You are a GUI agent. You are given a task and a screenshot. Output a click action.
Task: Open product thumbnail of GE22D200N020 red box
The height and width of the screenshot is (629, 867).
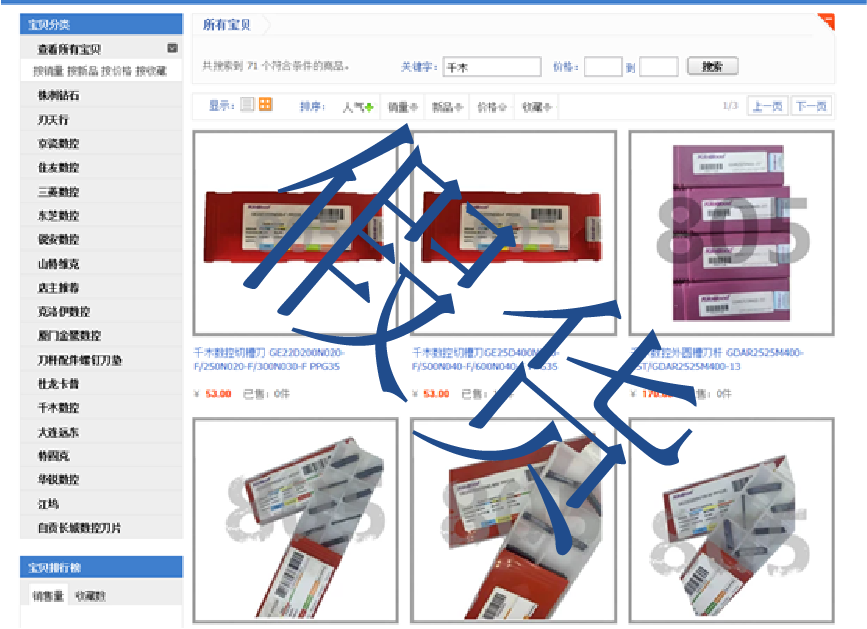point(296,233)
